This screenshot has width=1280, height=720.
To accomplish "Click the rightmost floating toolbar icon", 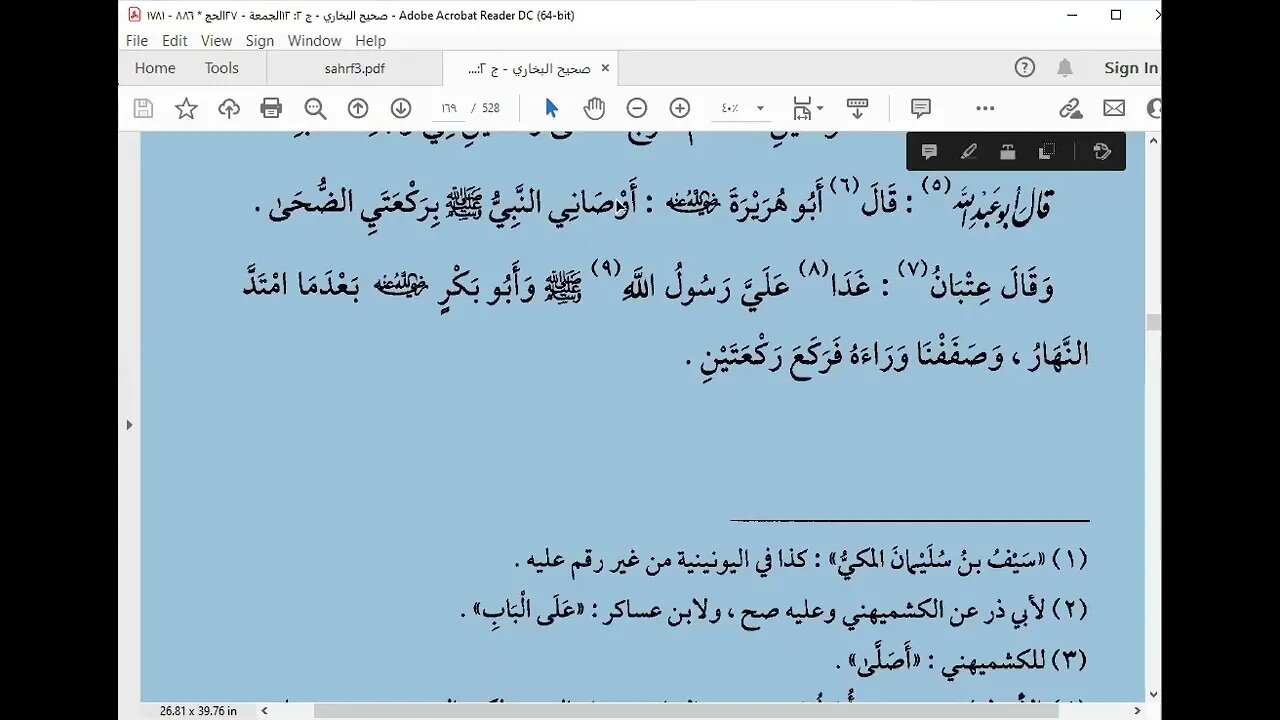I will coord(1103,152).
